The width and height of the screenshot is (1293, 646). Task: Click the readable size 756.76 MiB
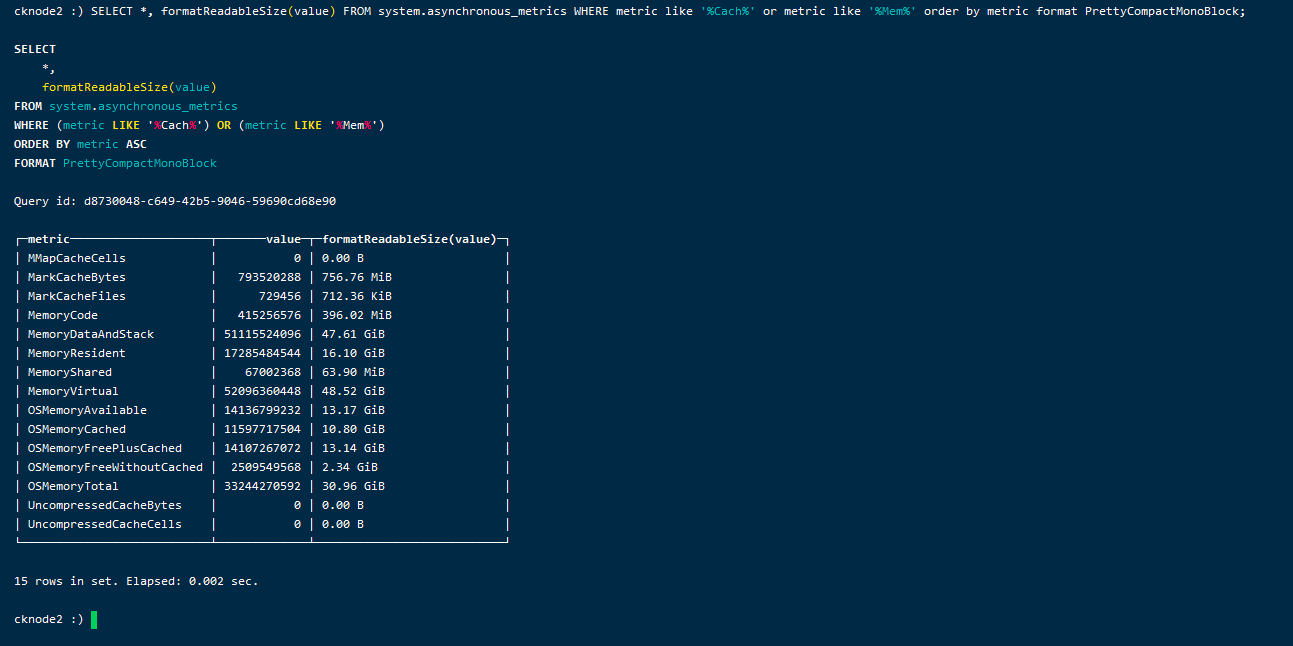[357, 277]
